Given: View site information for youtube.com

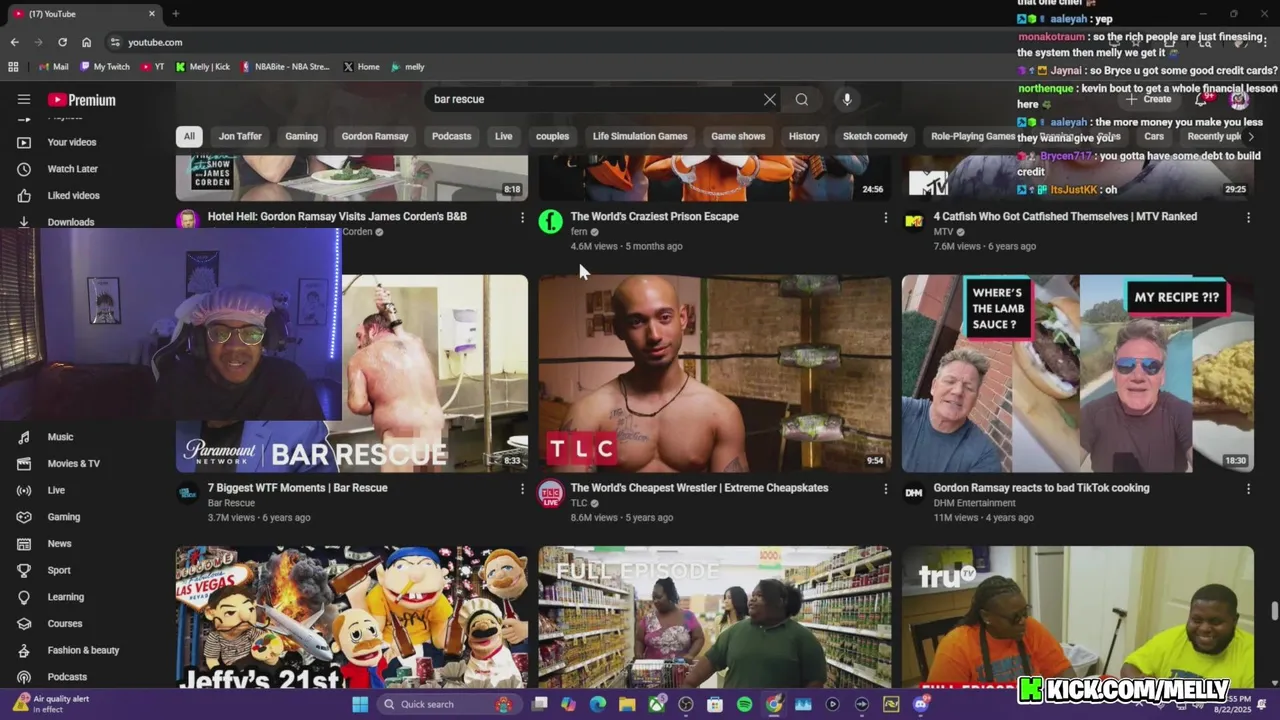Looking at the screenshot, I should click(x=115, y=42).
